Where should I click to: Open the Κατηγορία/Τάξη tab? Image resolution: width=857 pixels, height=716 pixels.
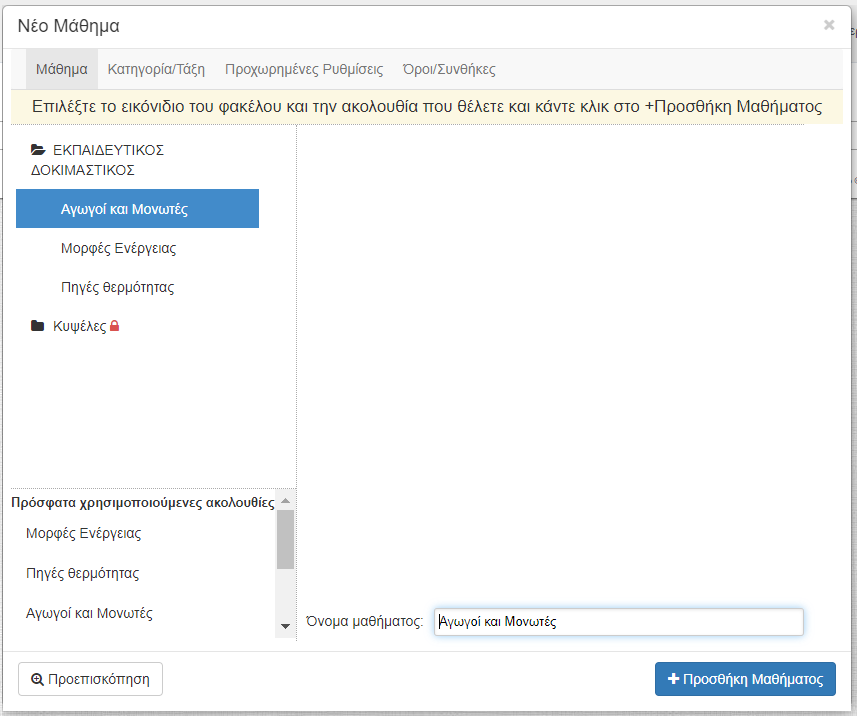point(156,69)
